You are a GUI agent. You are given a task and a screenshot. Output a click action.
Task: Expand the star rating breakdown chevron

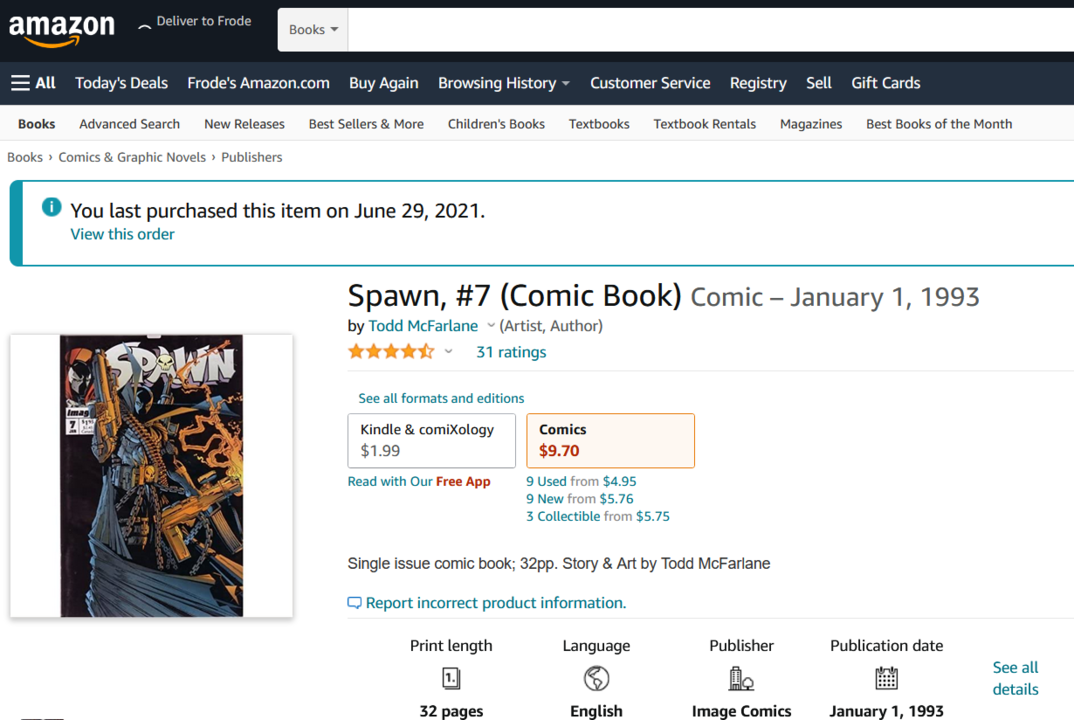coord(448,352)
